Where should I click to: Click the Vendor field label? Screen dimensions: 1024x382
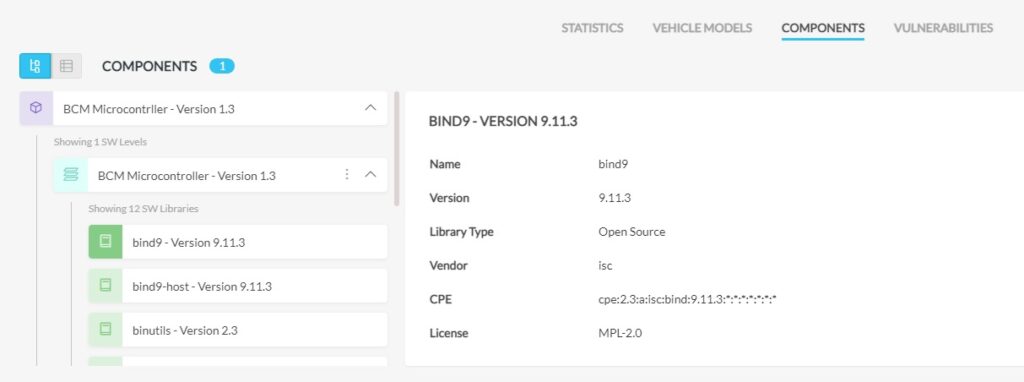point(448,266)
